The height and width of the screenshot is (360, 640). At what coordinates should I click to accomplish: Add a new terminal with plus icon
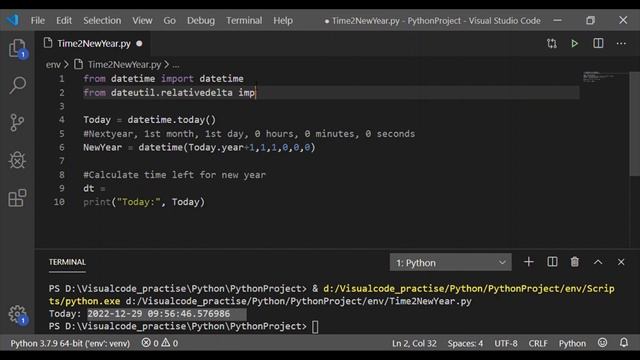click(x=529, y=262)
